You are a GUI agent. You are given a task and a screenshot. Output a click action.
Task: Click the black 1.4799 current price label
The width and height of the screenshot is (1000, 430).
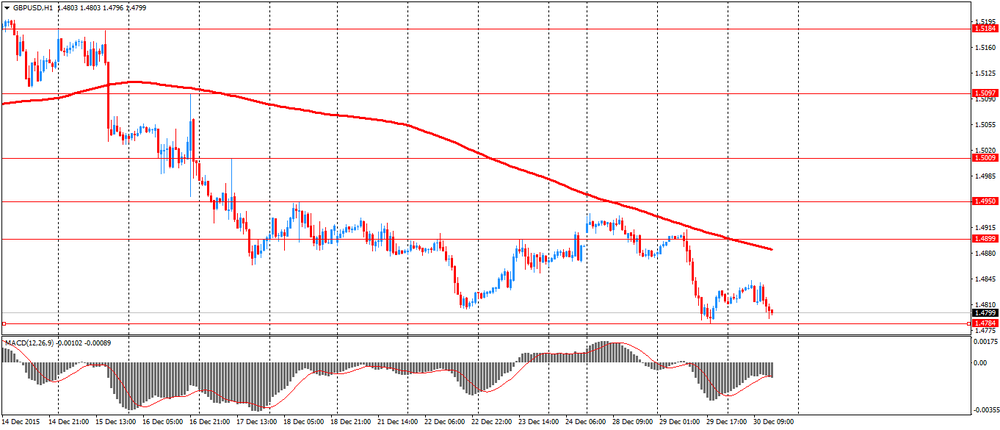[983, 313]
